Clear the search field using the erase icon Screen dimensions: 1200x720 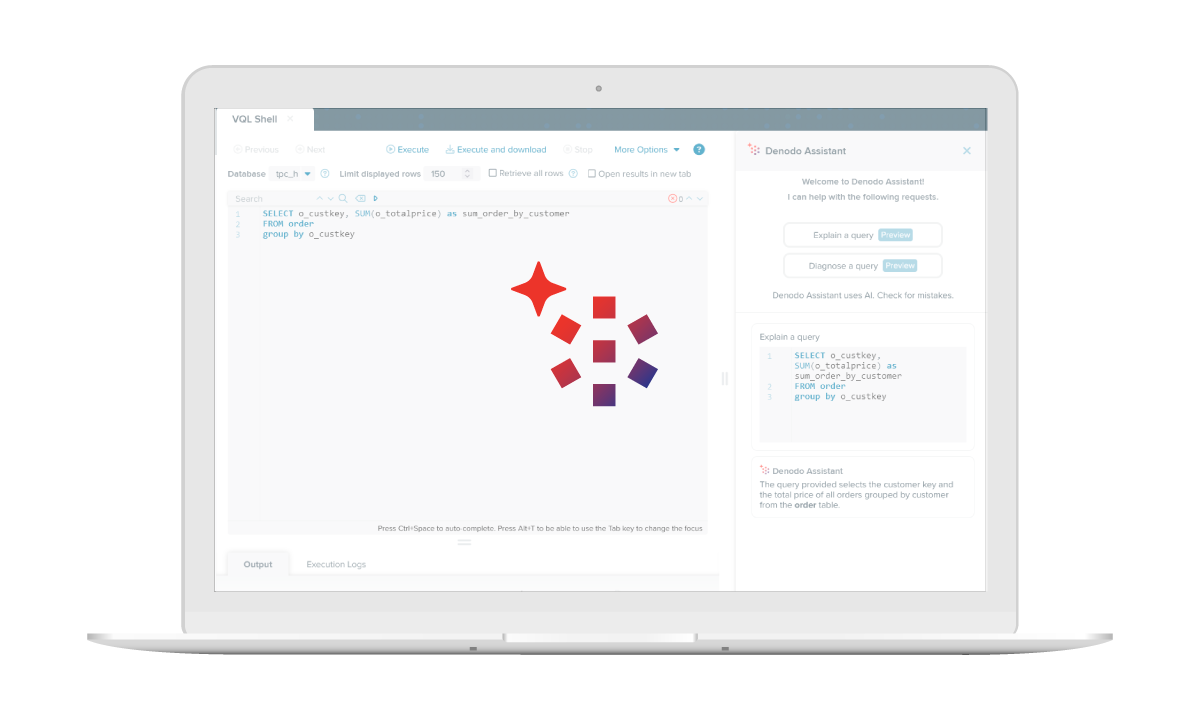click(360, 198)
